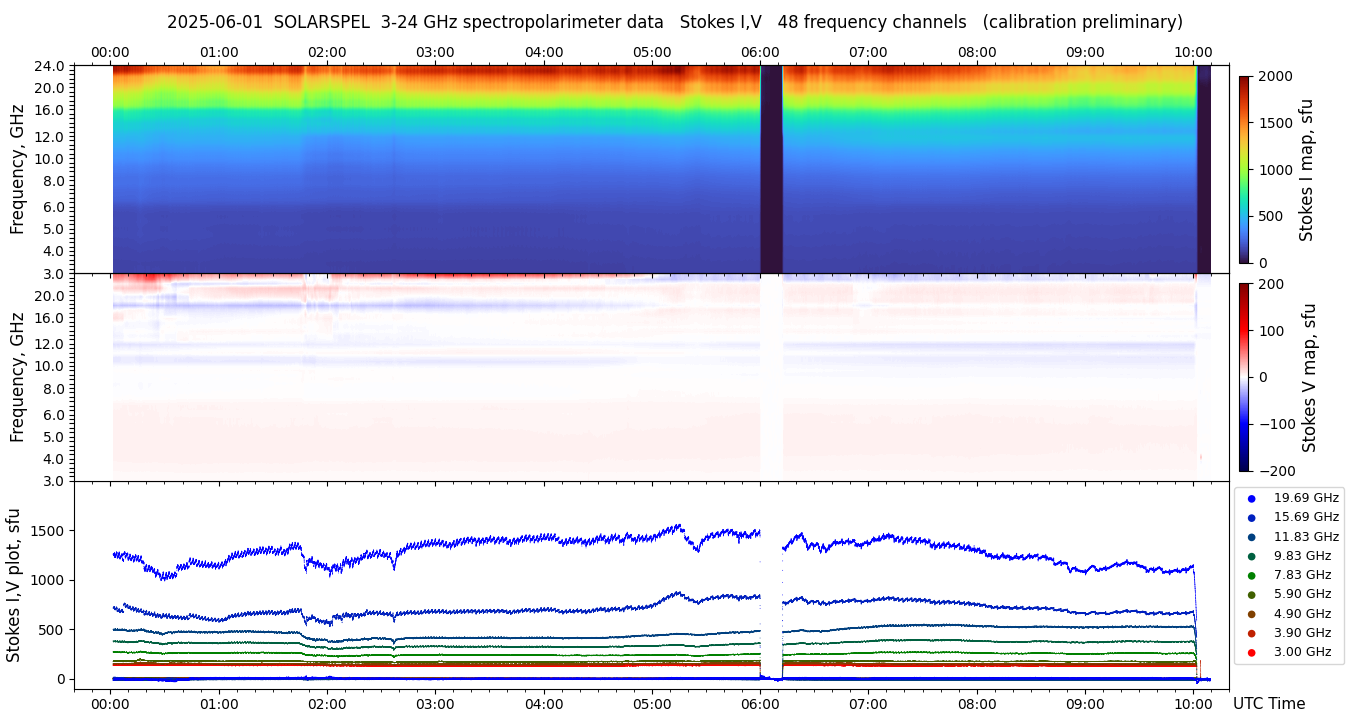Click the plot title text at the top
Image resolution: width=1350 pixels, height=725 pixels.
click(674, 22)
